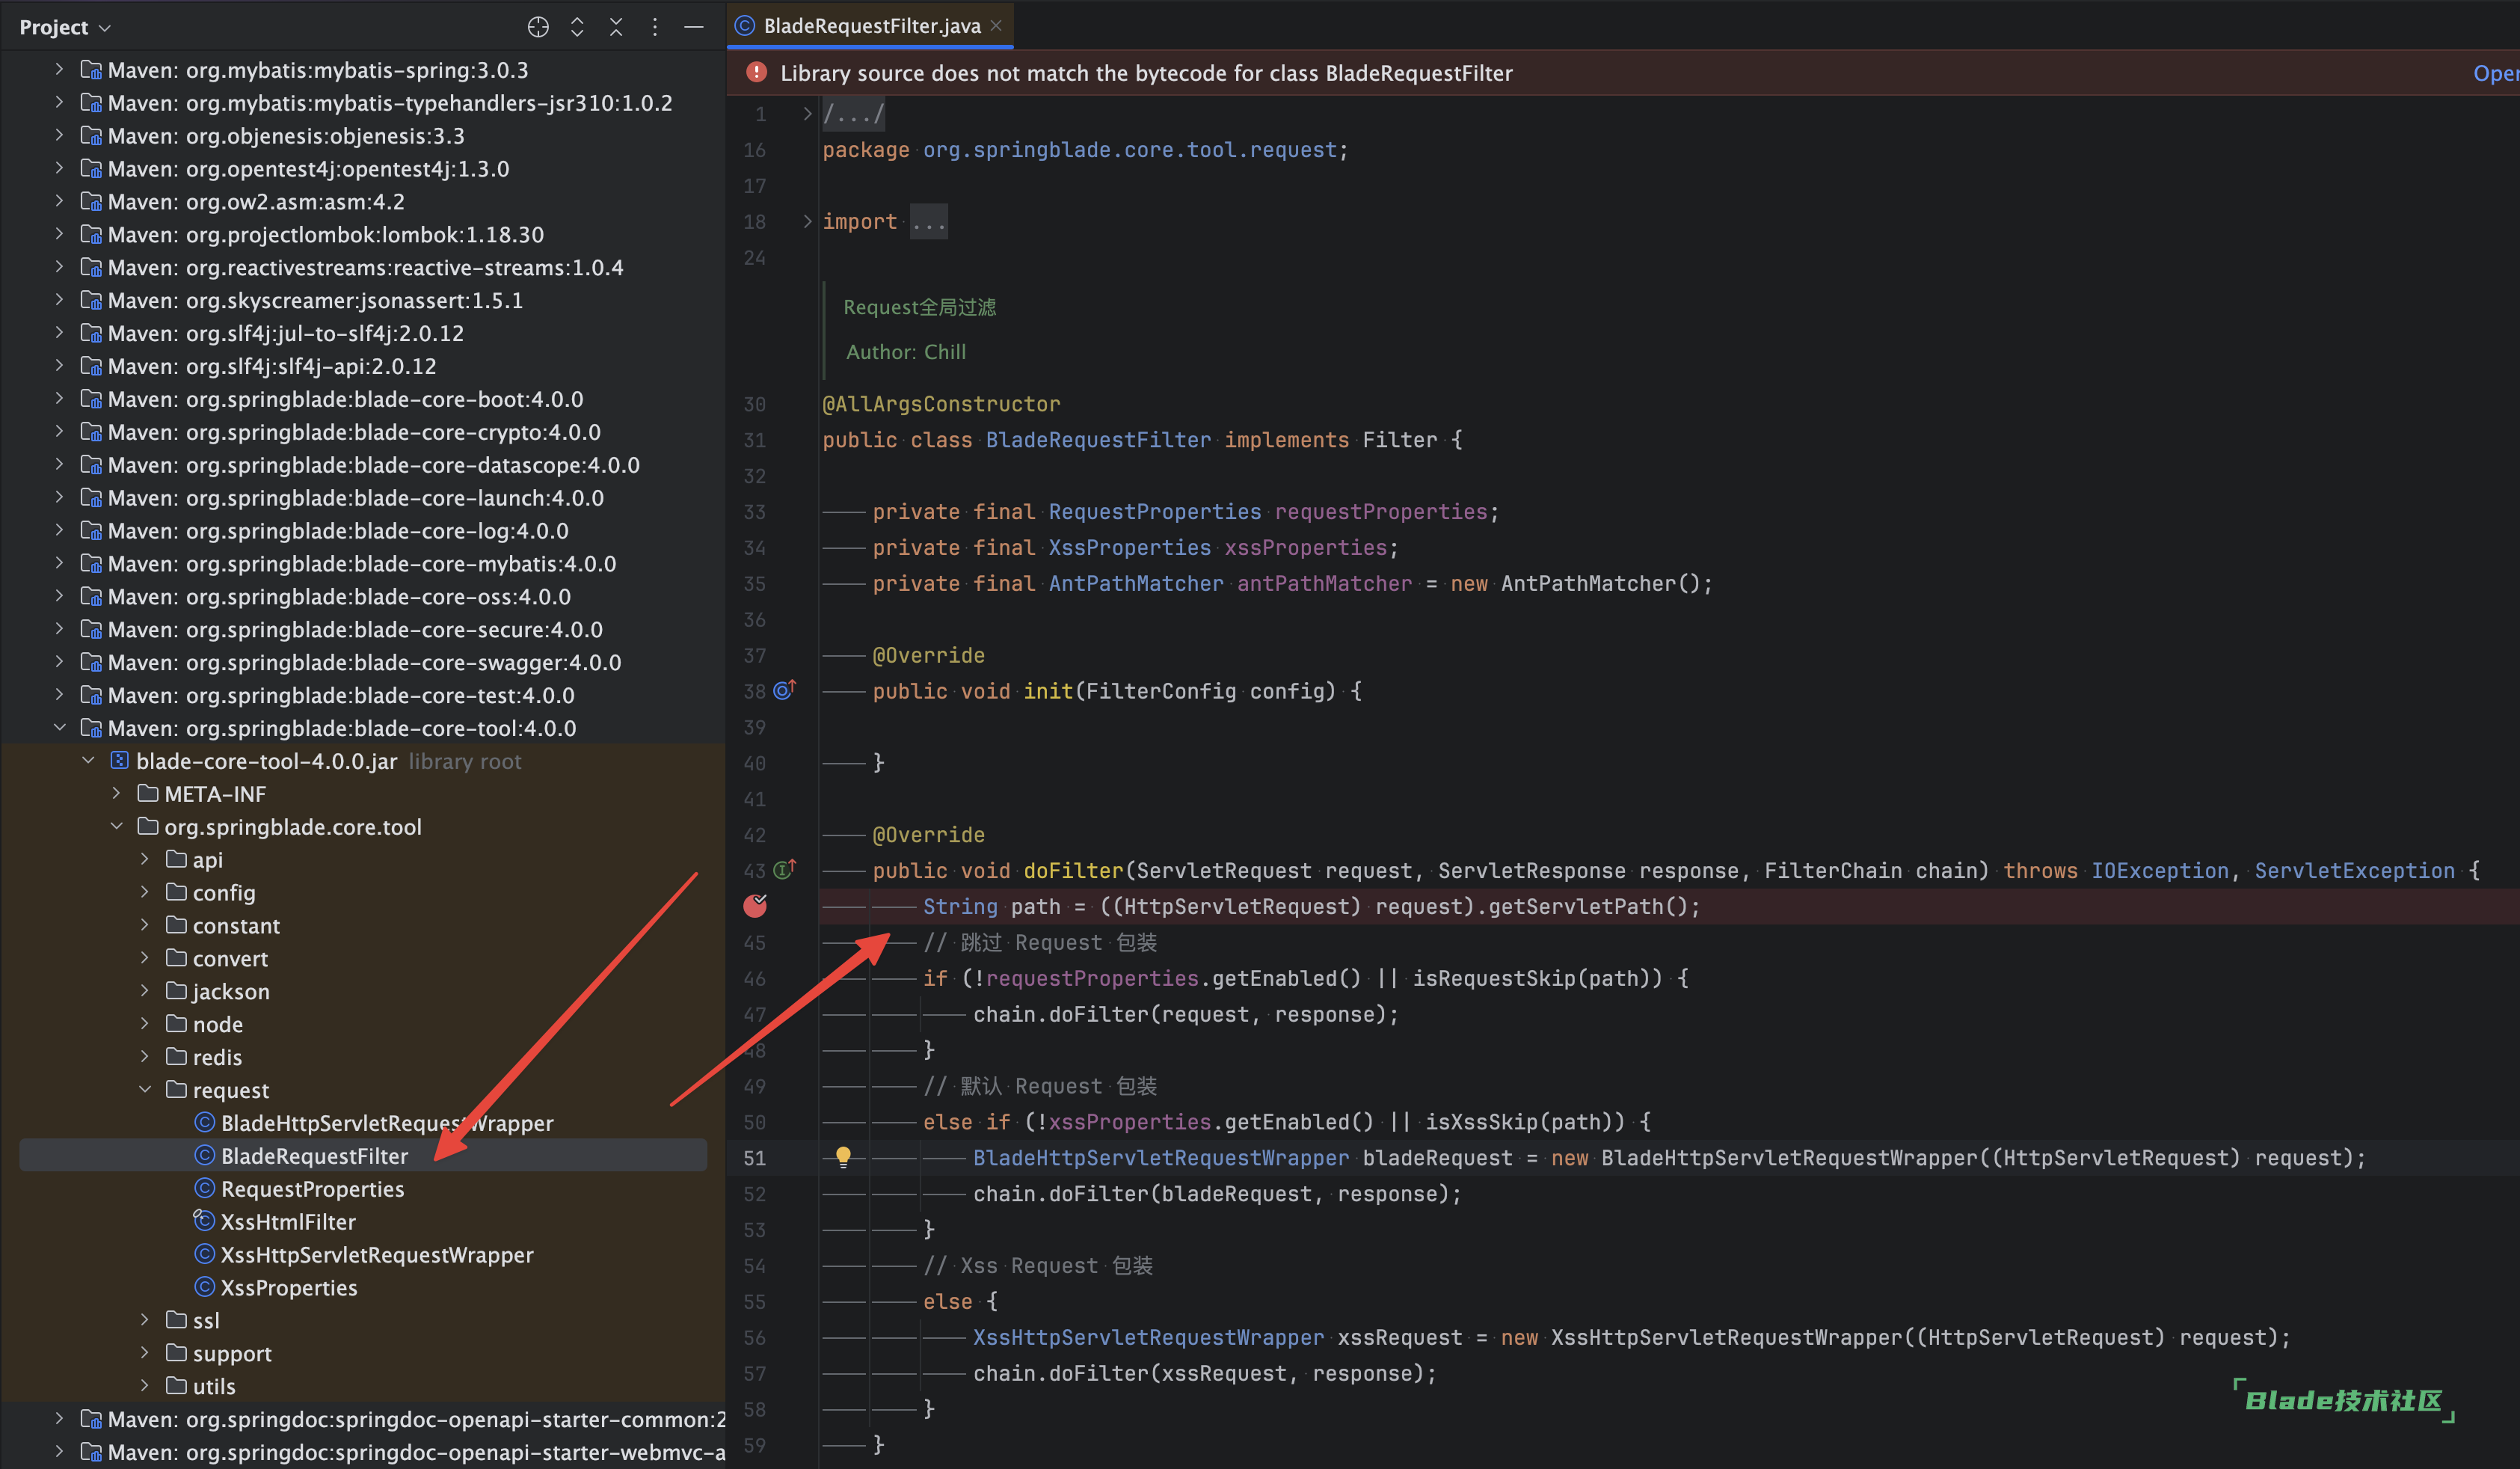Collapse Maven blade-core-tool:4.0.0 library

point(59,728)
